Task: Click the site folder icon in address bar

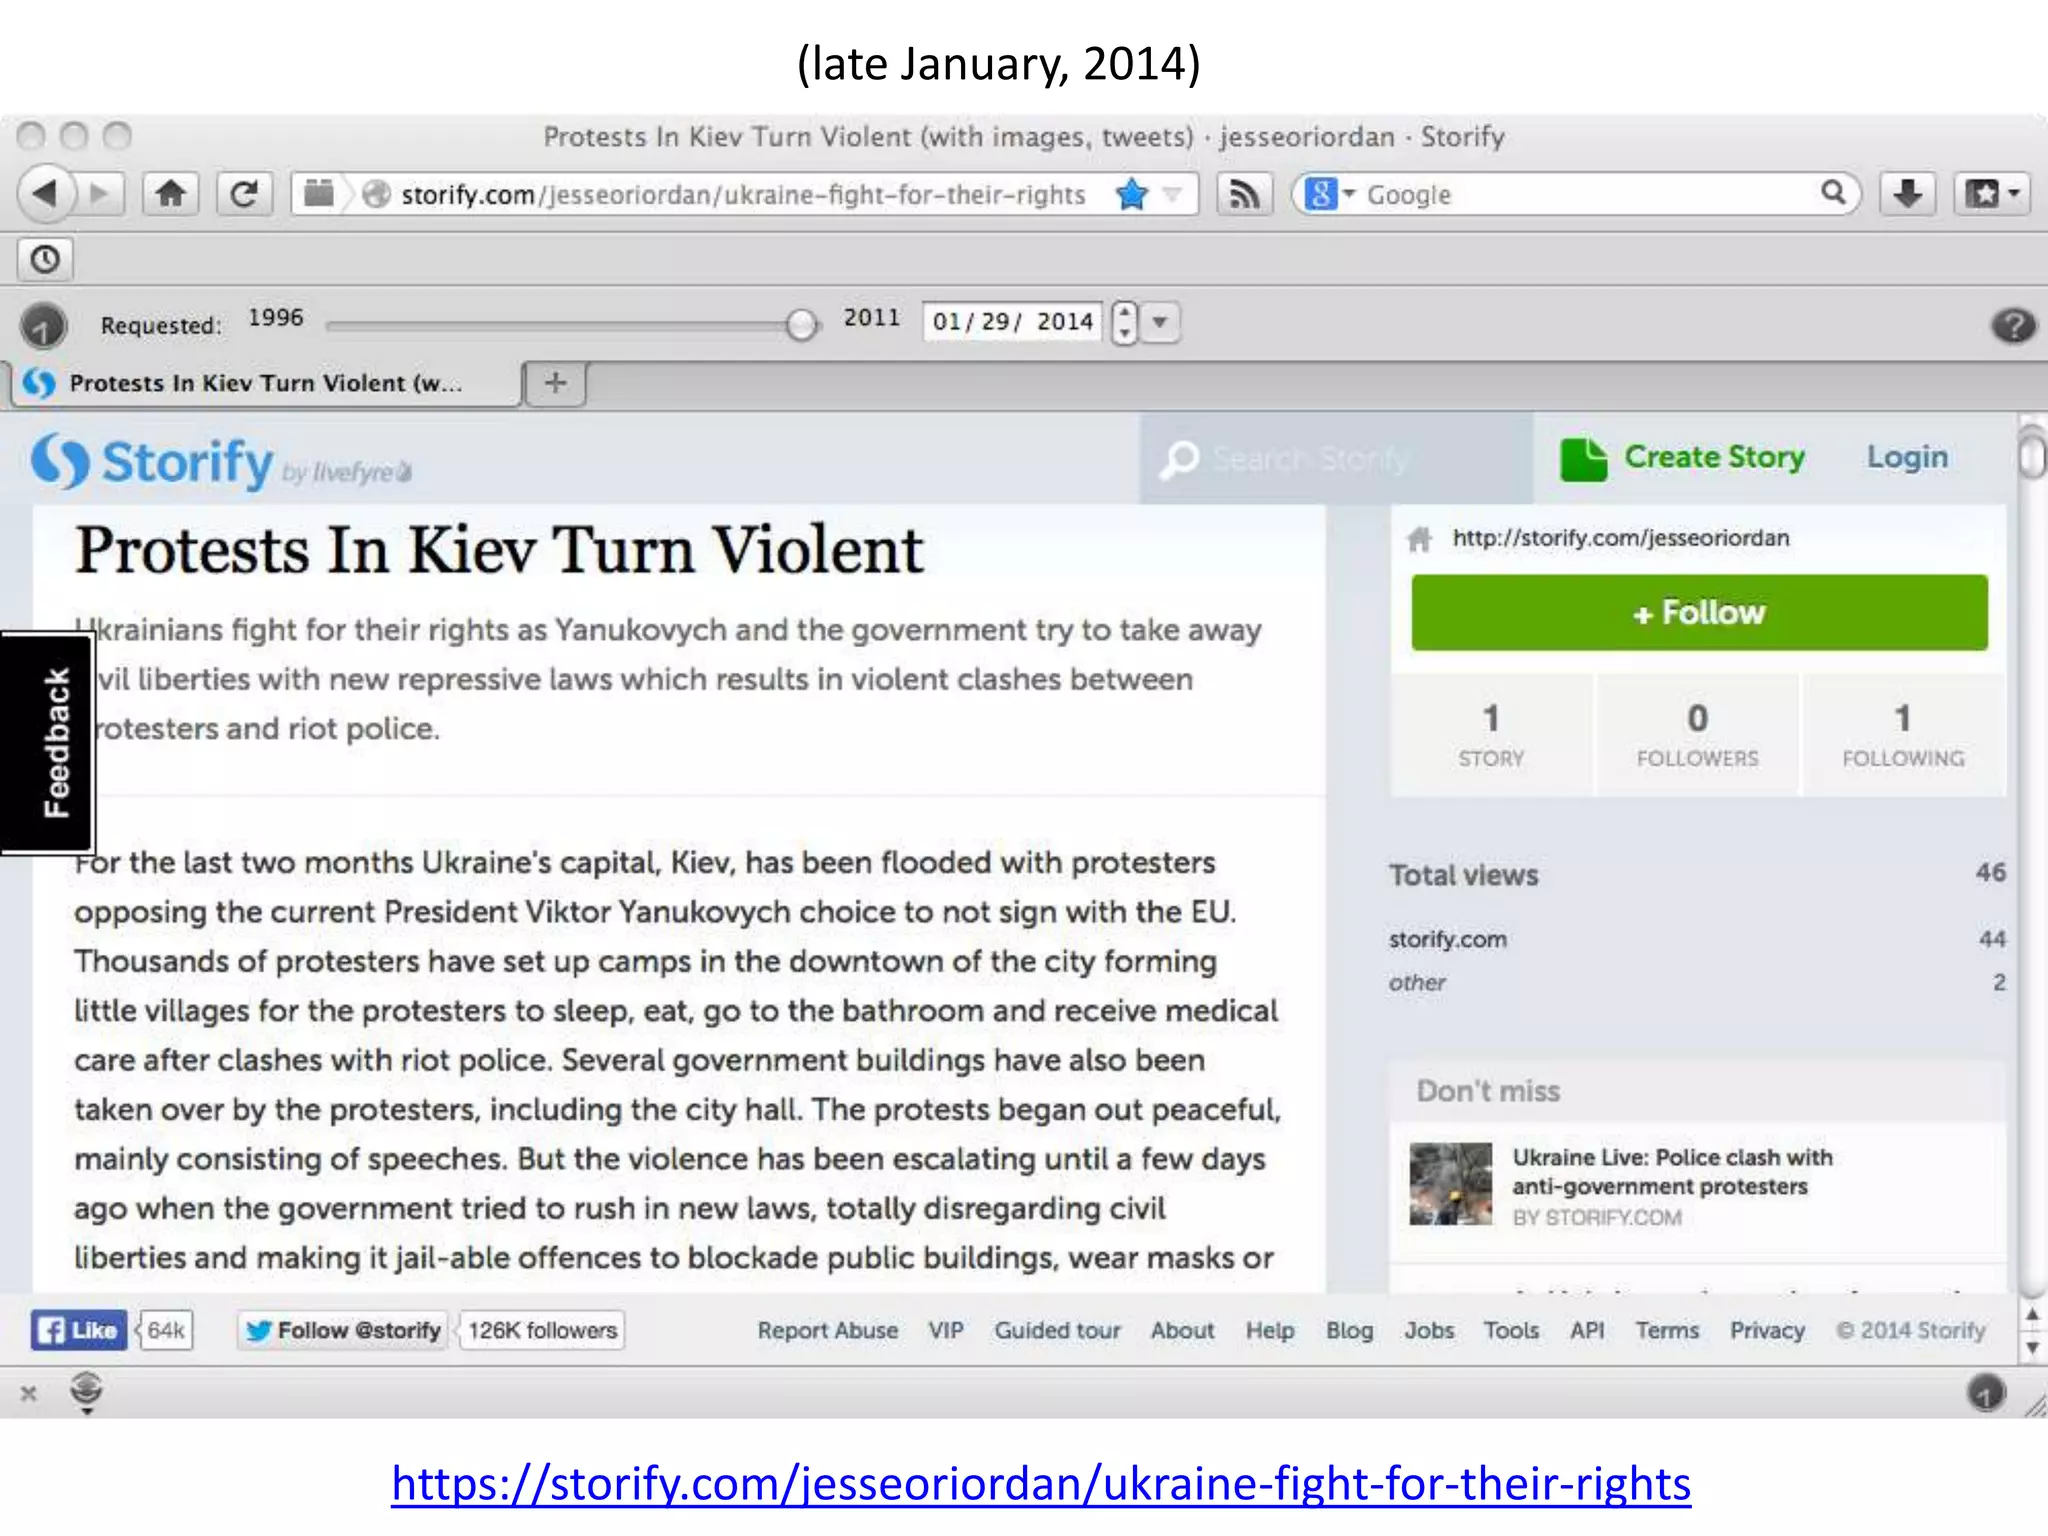Action: tap(319, 193)
